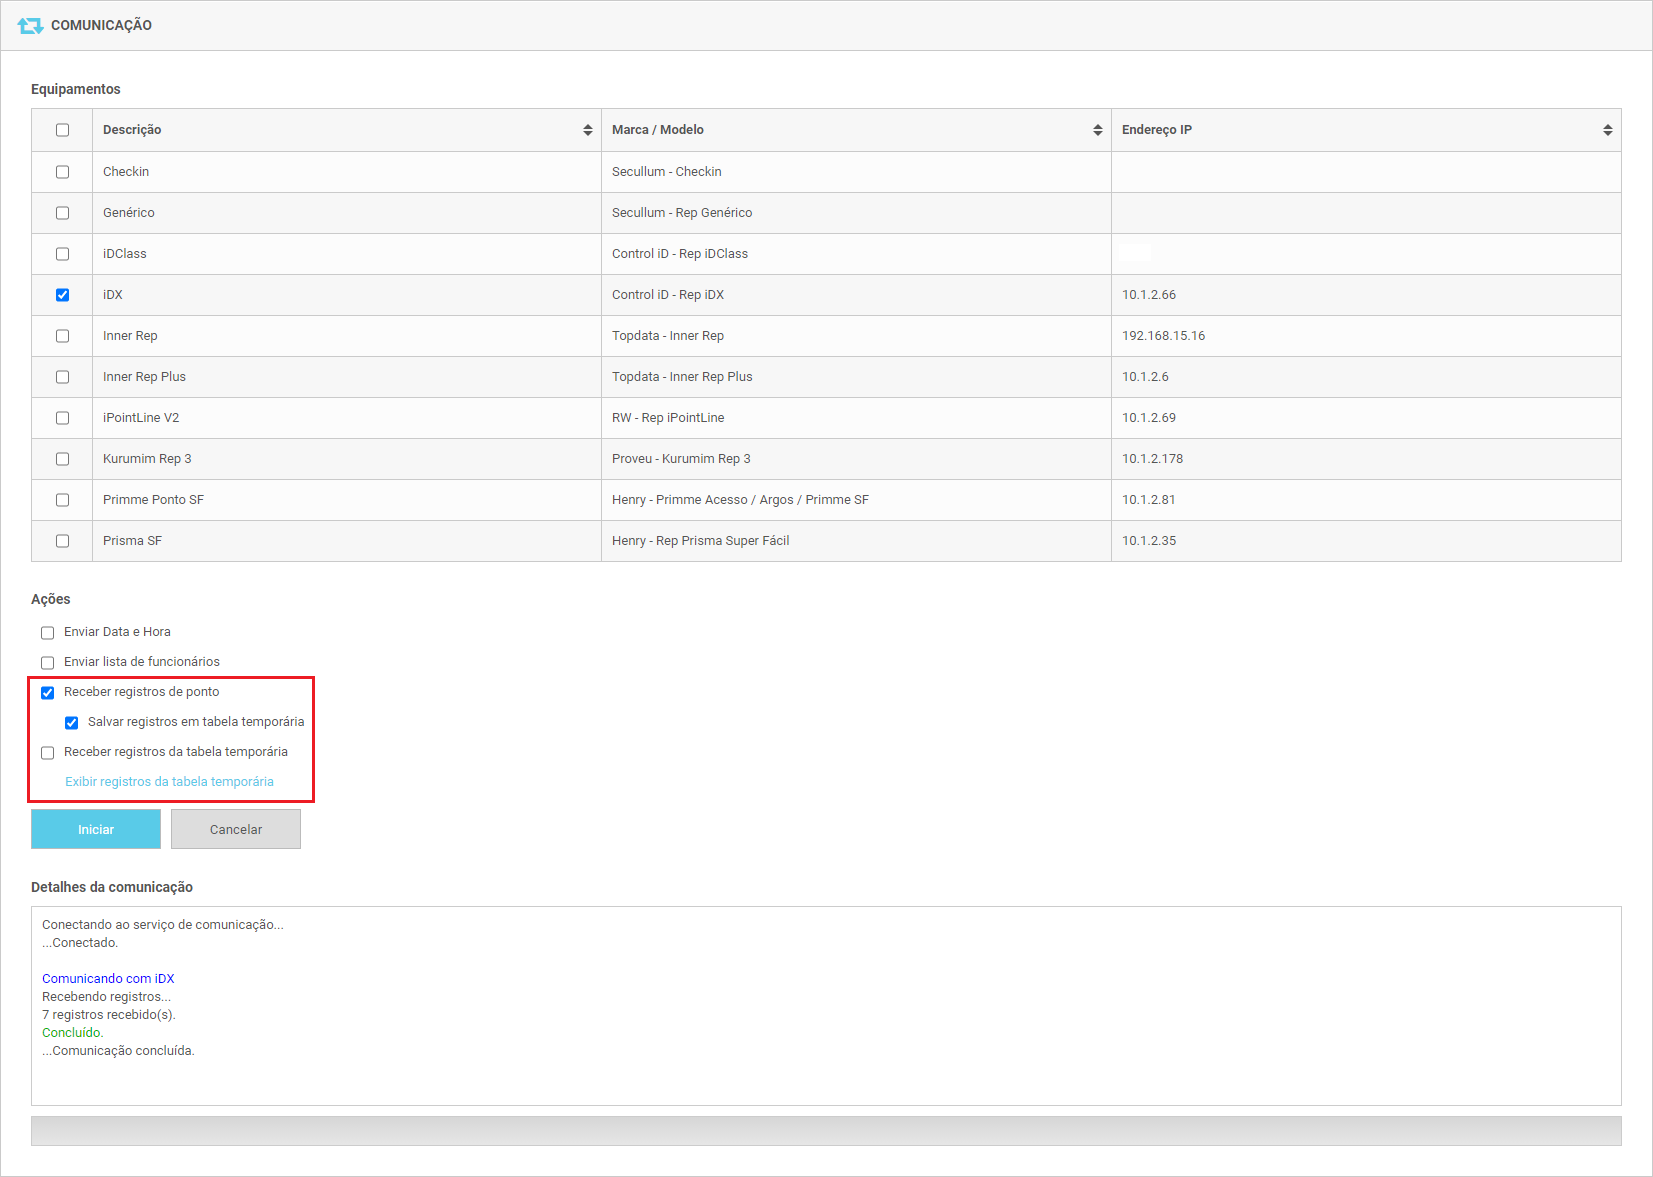1653x1177 pixels.
Task: Click the Descrição column header text
Action: point(132,130)
